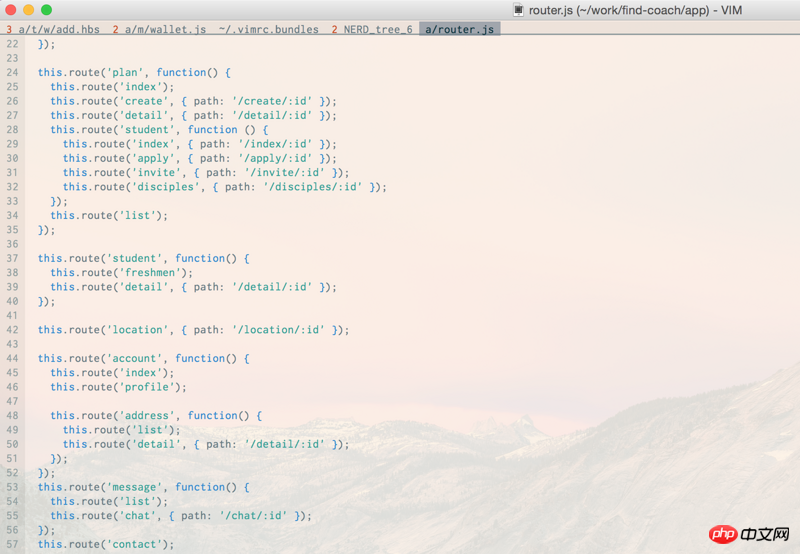Click '/disciples/:id' path on line 32
800x554 pixels.
[x=313, y=187]
